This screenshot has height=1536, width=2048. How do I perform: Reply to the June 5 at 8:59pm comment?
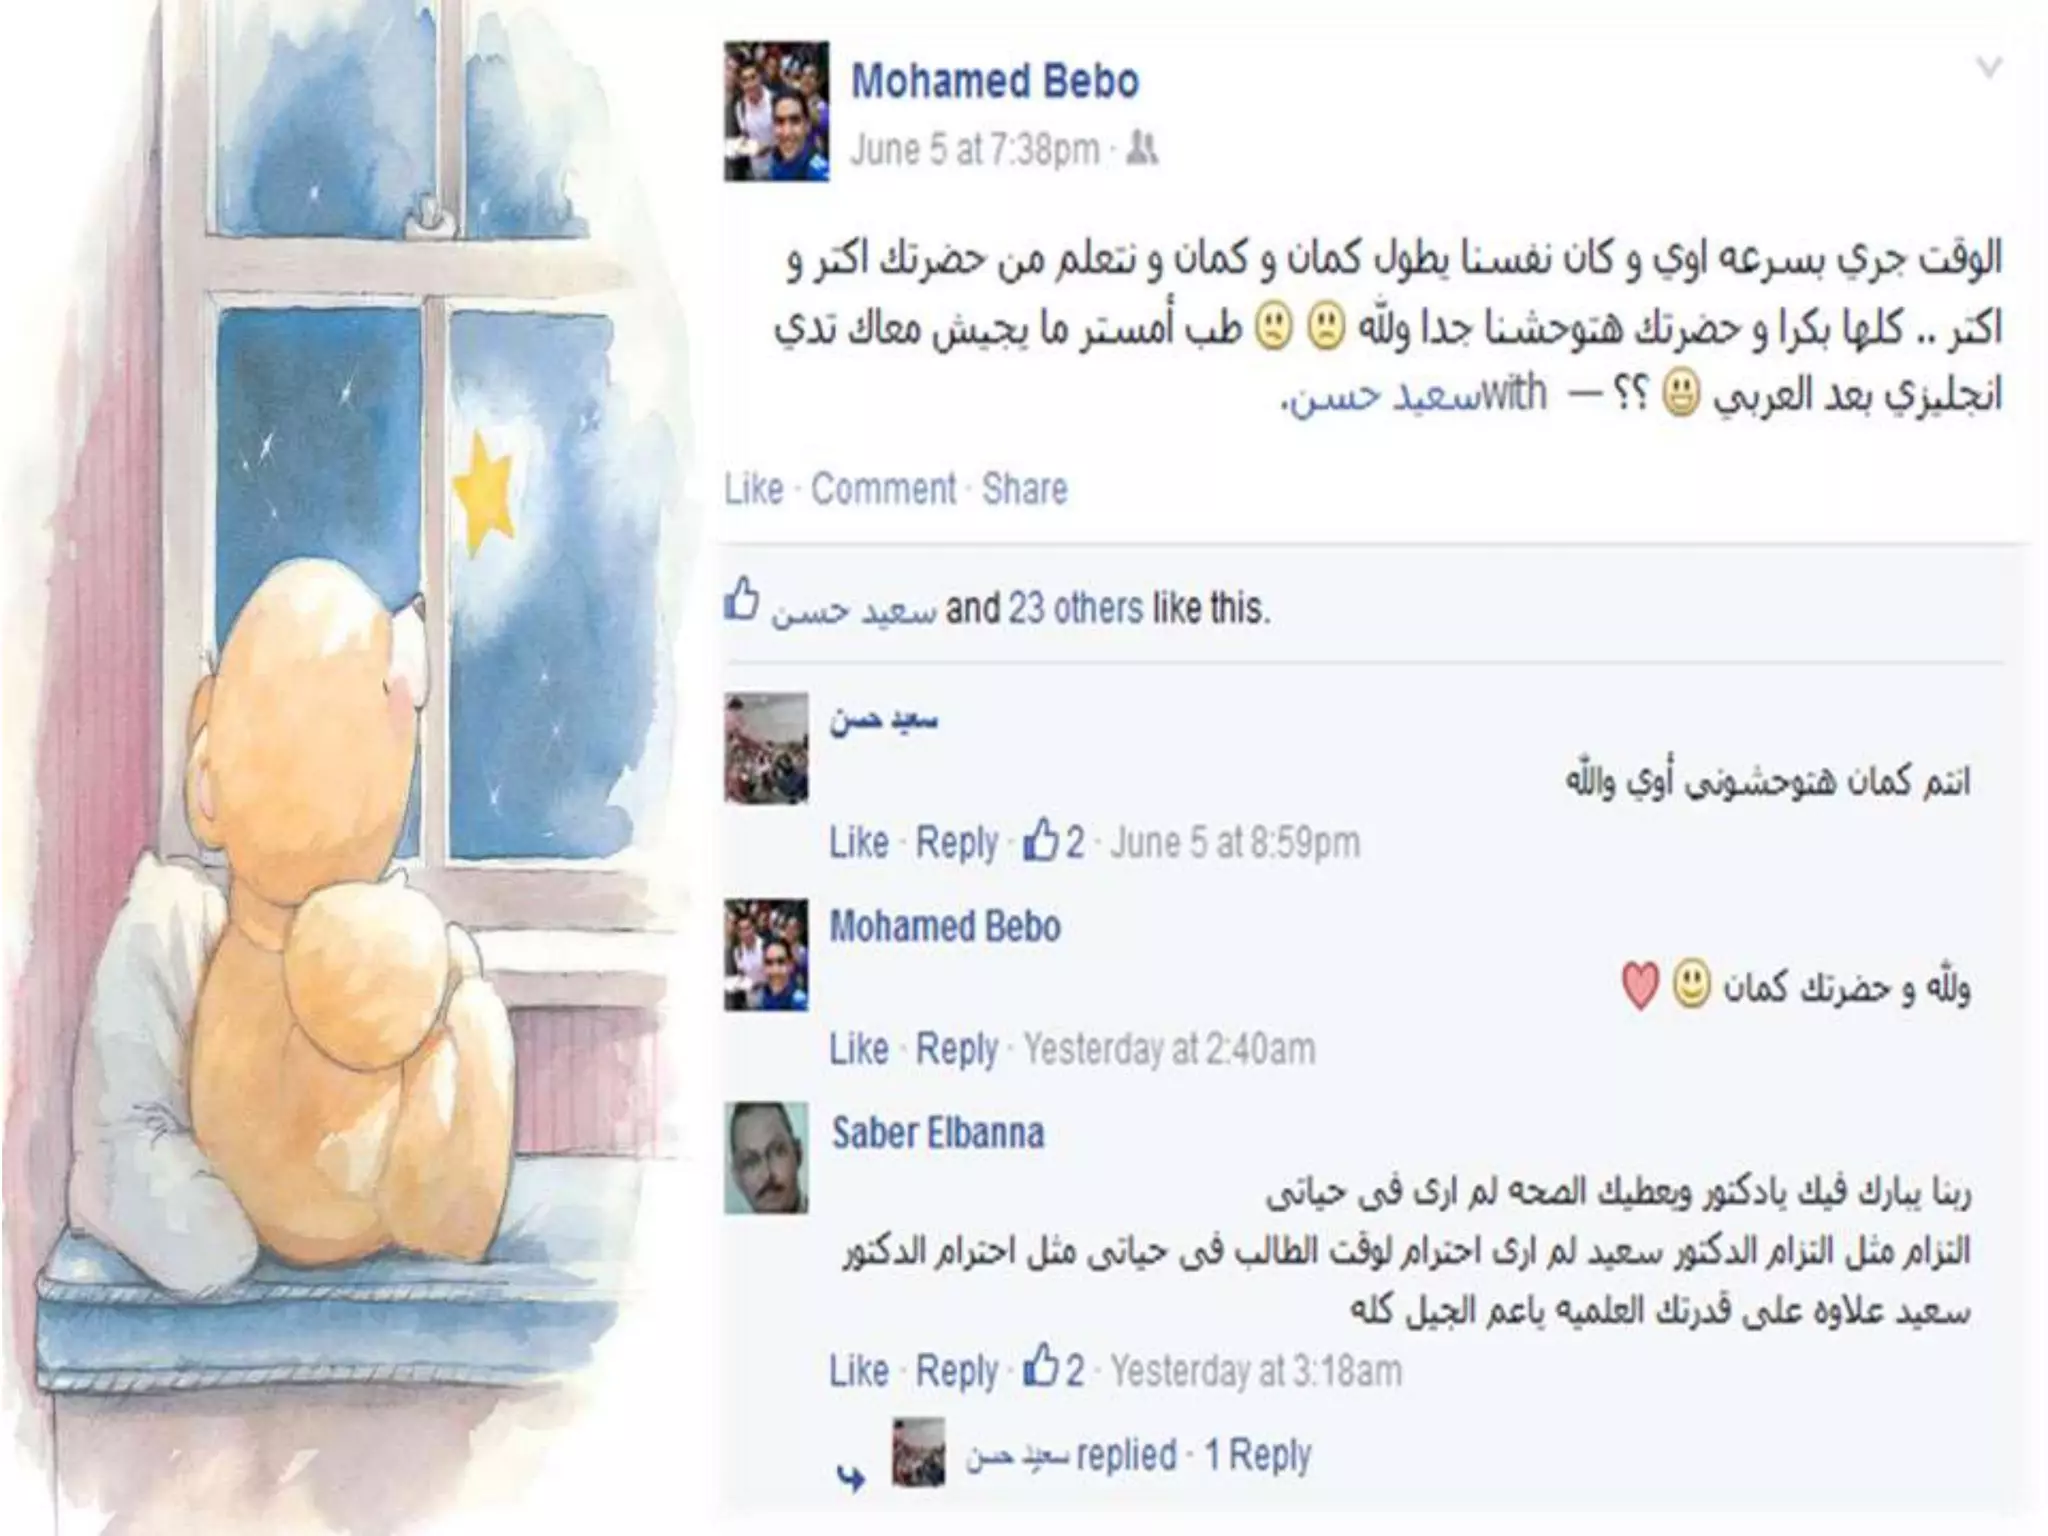pos(957,843)
